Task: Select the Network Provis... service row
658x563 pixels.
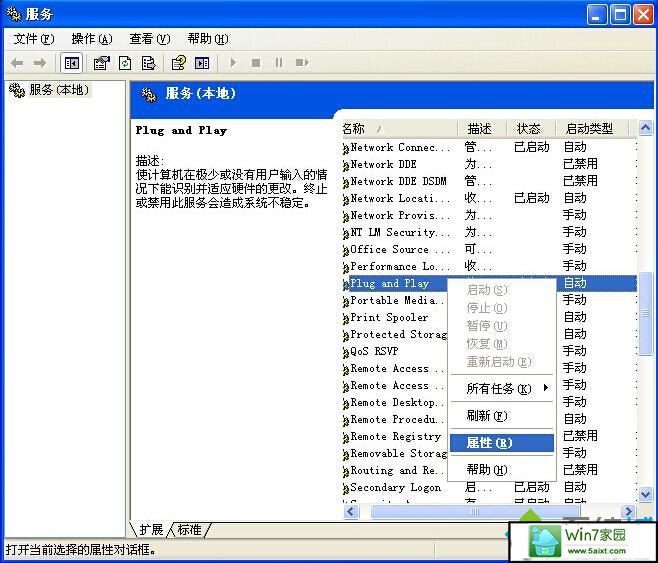Action: tap(489, 216)
